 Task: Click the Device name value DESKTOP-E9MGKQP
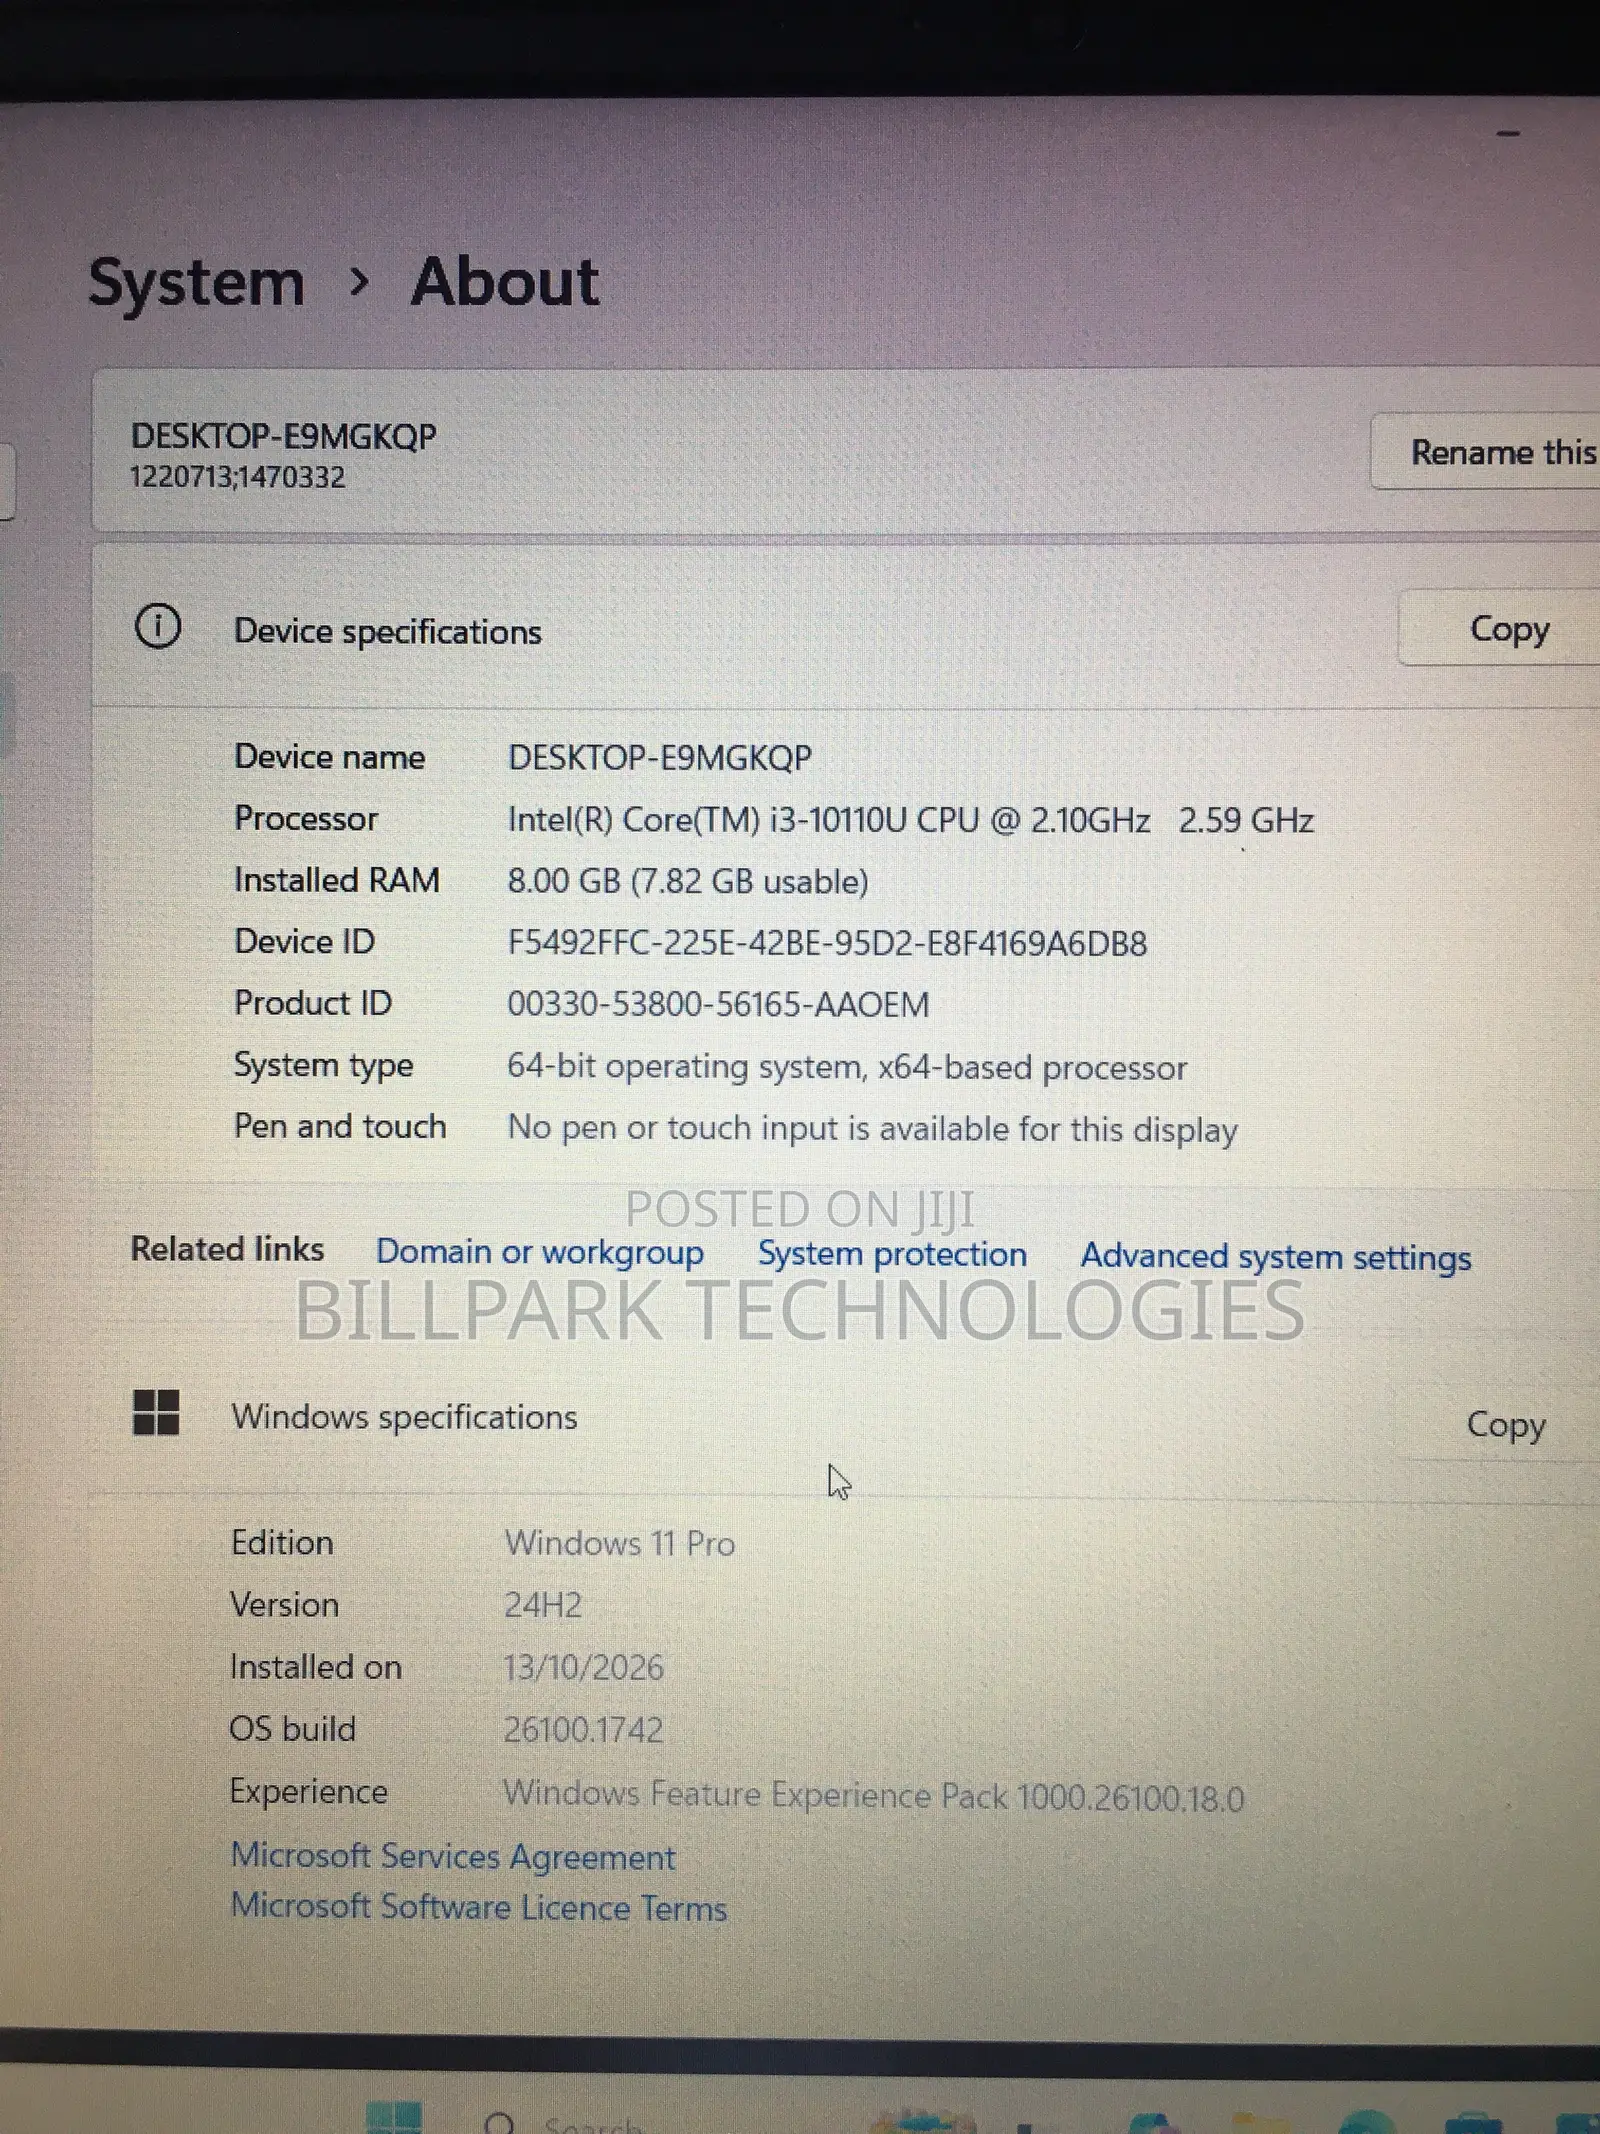660,758
